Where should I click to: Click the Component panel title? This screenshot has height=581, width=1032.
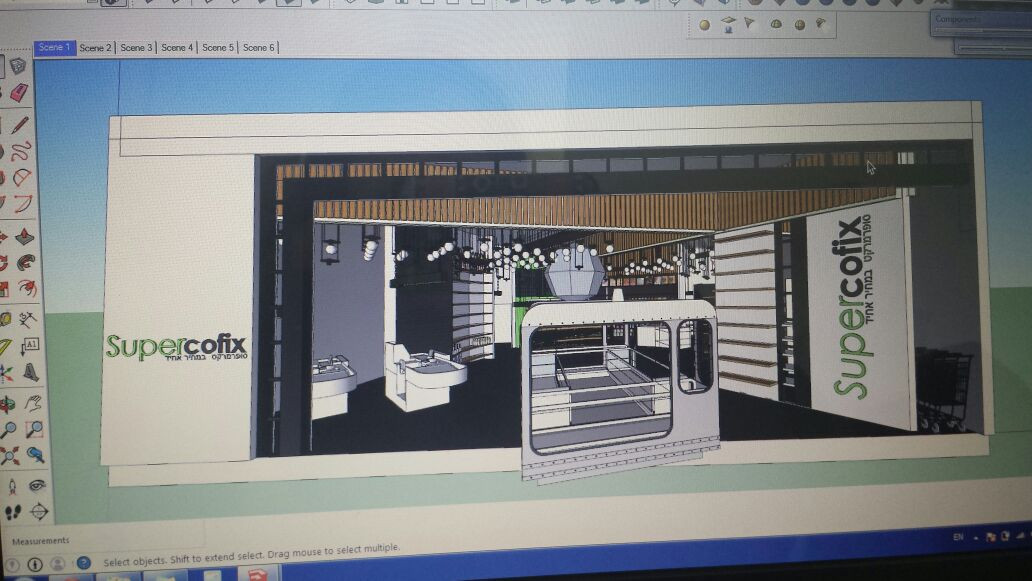click(x=956, y=19)
